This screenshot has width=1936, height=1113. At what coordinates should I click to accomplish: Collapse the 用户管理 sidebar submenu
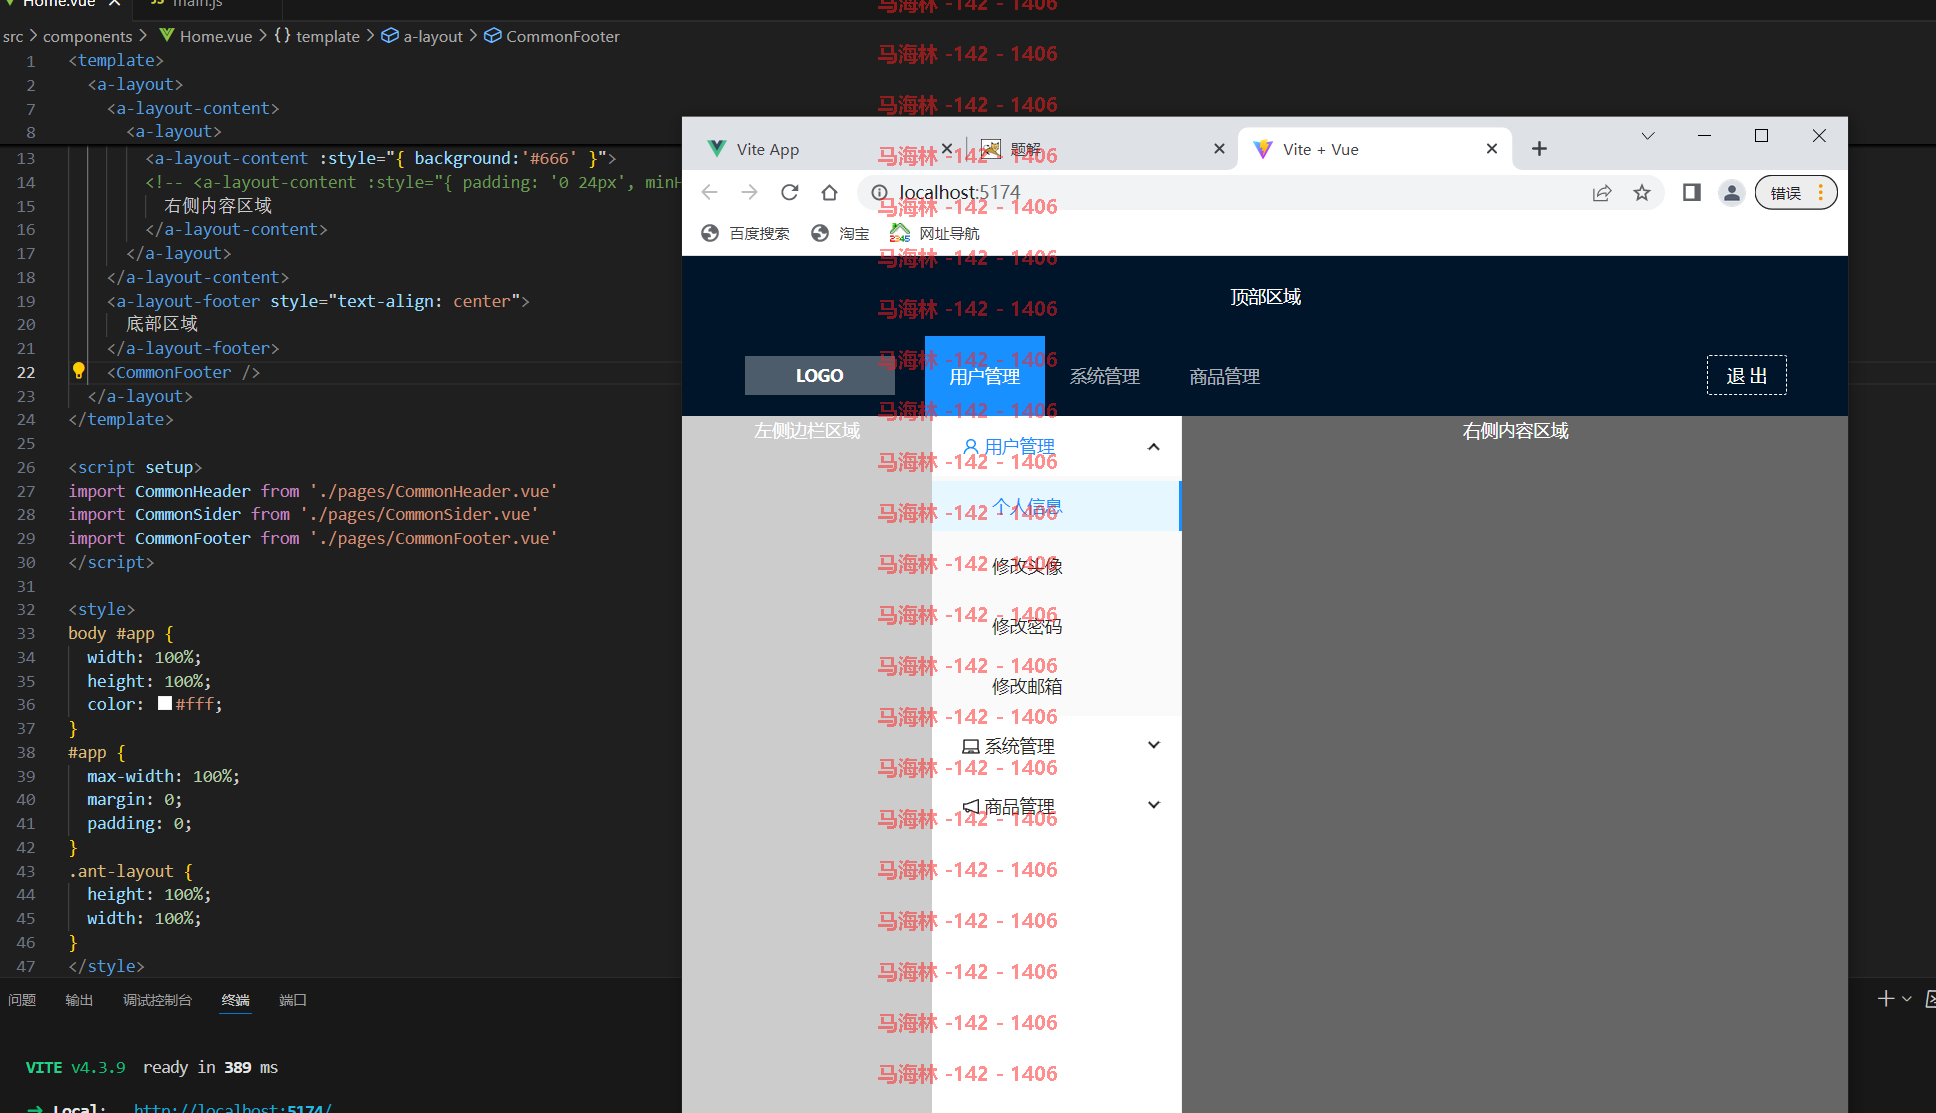[x=1057, y=447]
